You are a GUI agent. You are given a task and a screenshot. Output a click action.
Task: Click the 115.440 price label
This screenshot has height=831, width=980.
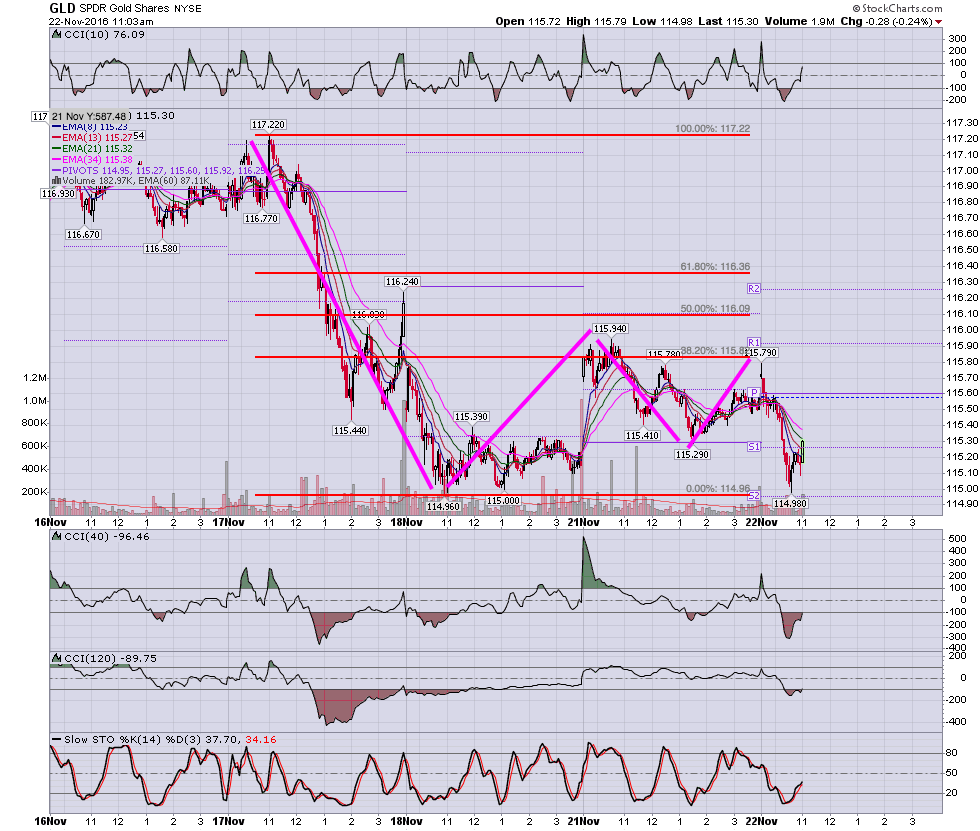(x=350, y=430)
